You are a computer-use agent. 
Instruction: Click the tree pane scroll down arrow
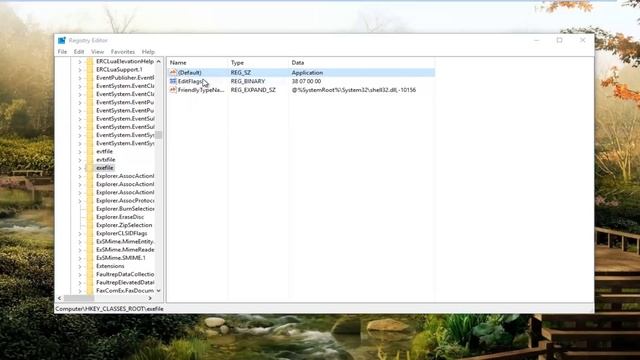point(159,291)
